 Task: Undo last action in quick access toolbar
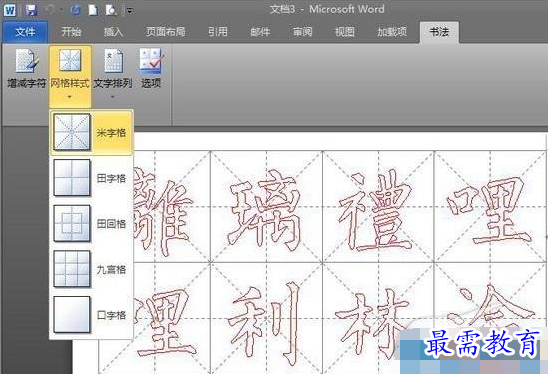tap(50, 10)
